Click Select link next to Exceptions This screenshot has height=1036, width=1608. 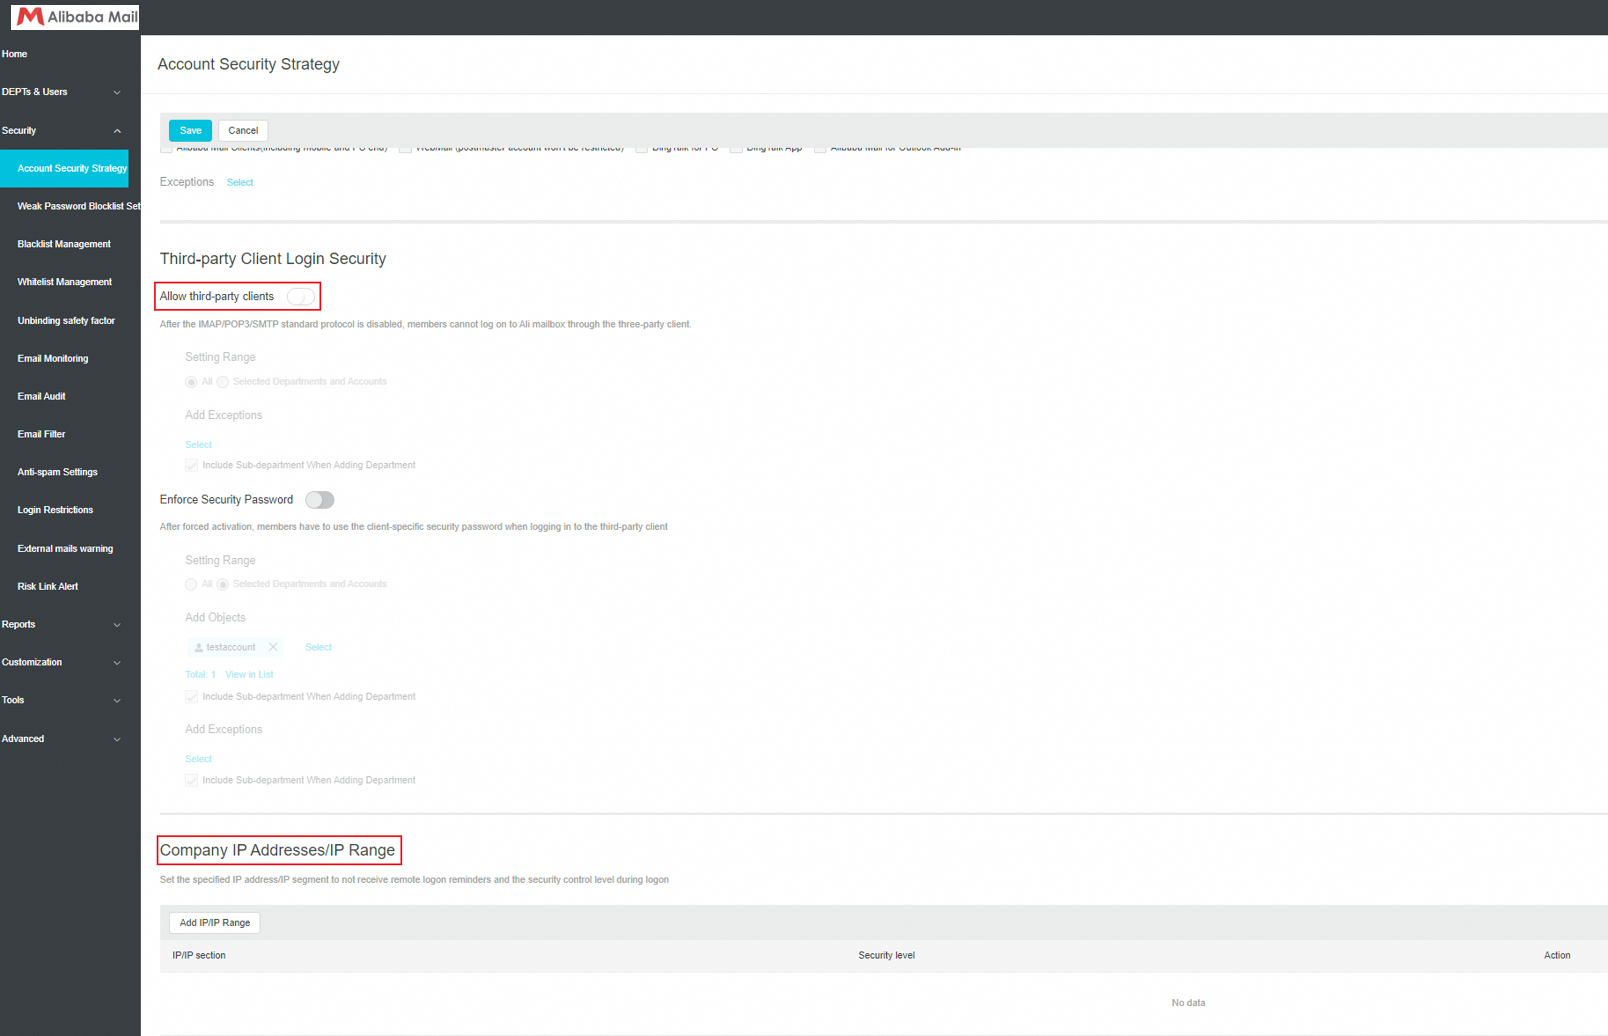[240, 183]
